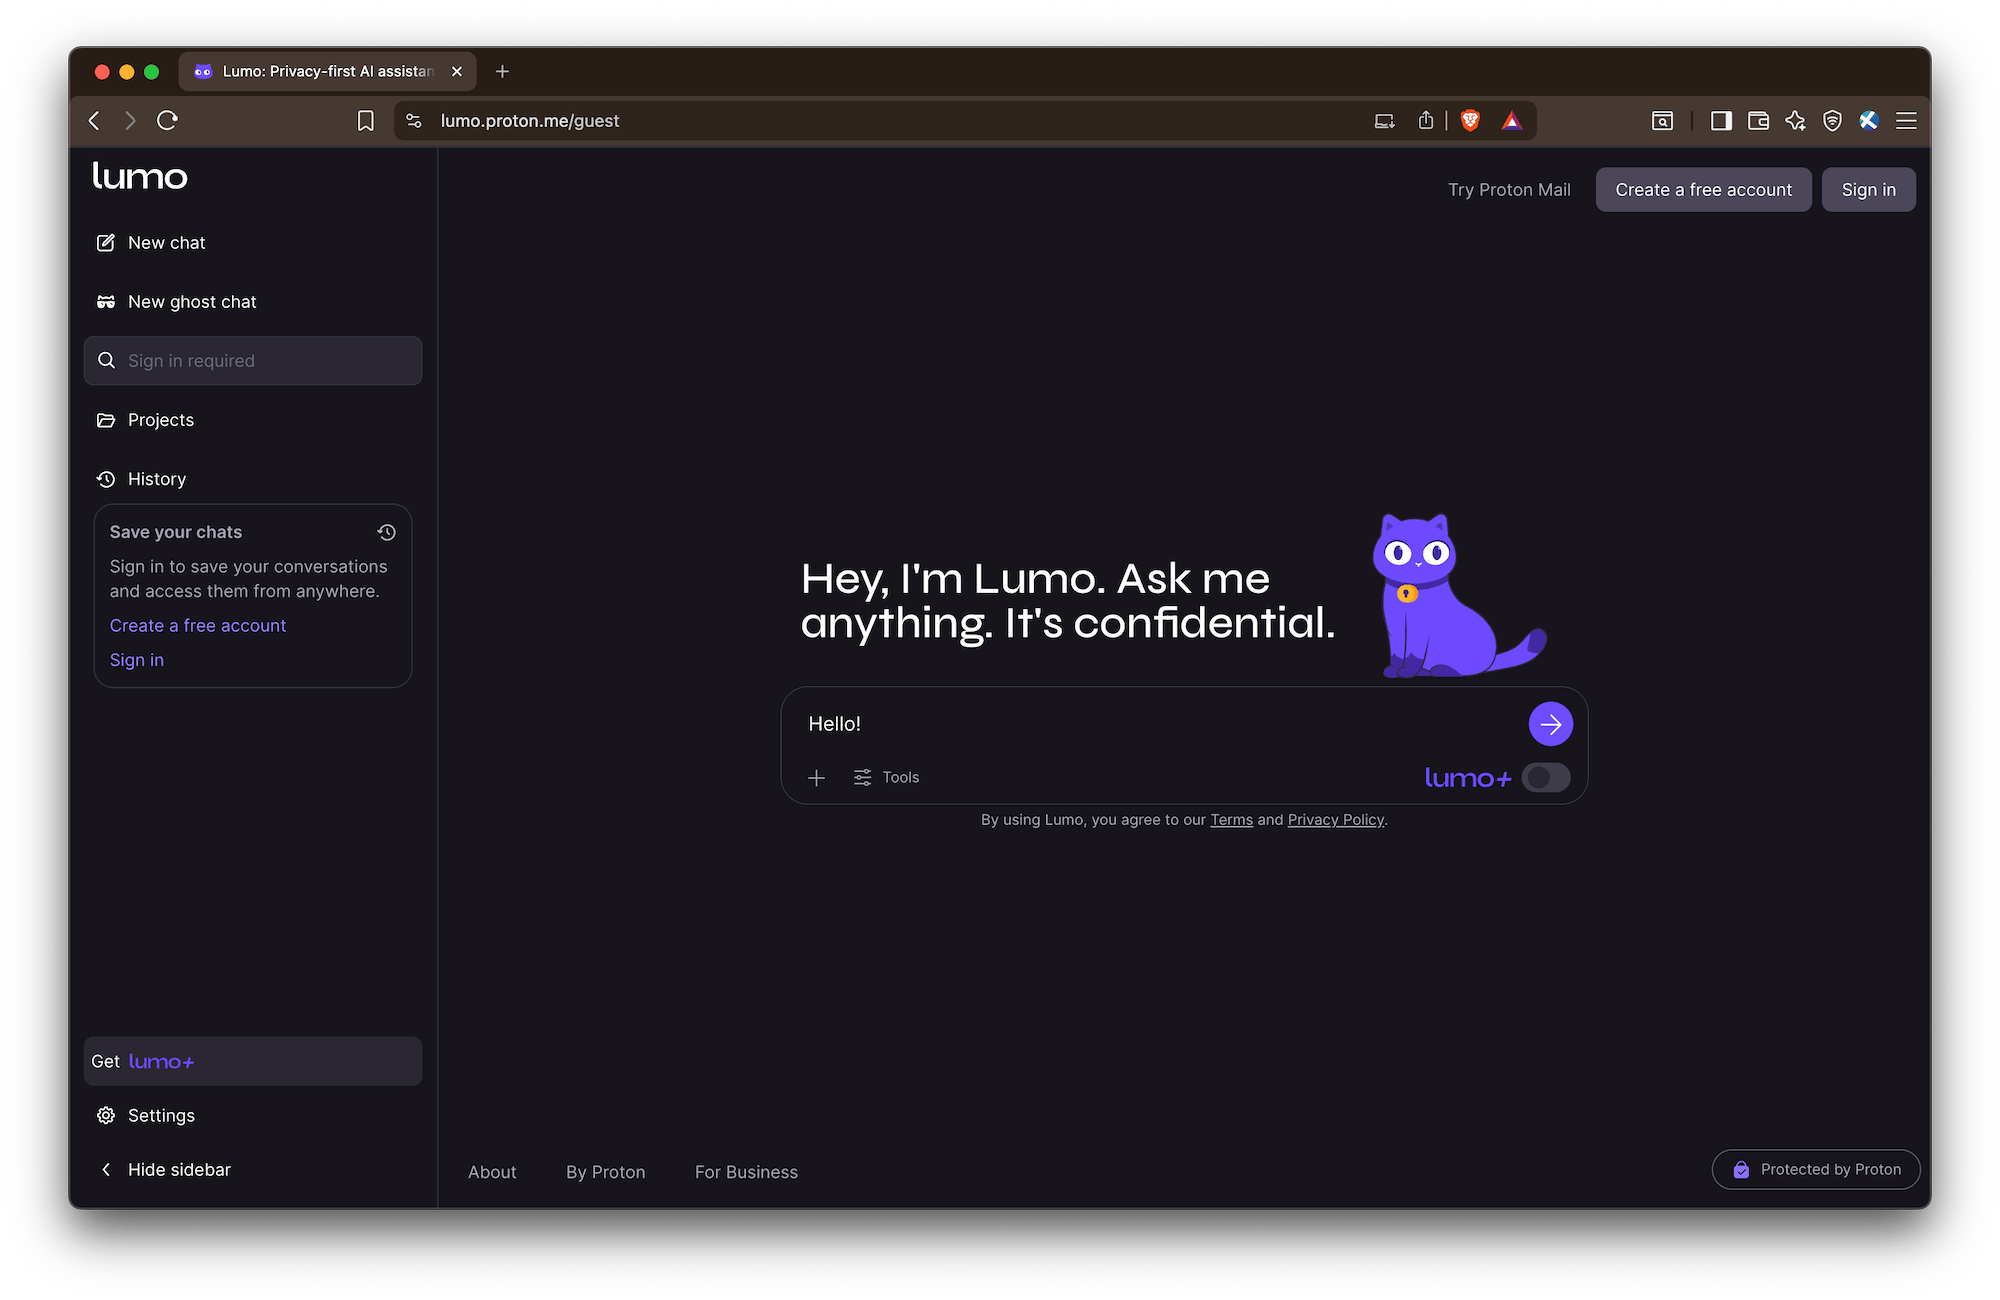Click the Brave Rewards triangle icon
Viewport: 2000px width, 1300px height.
1512,121
